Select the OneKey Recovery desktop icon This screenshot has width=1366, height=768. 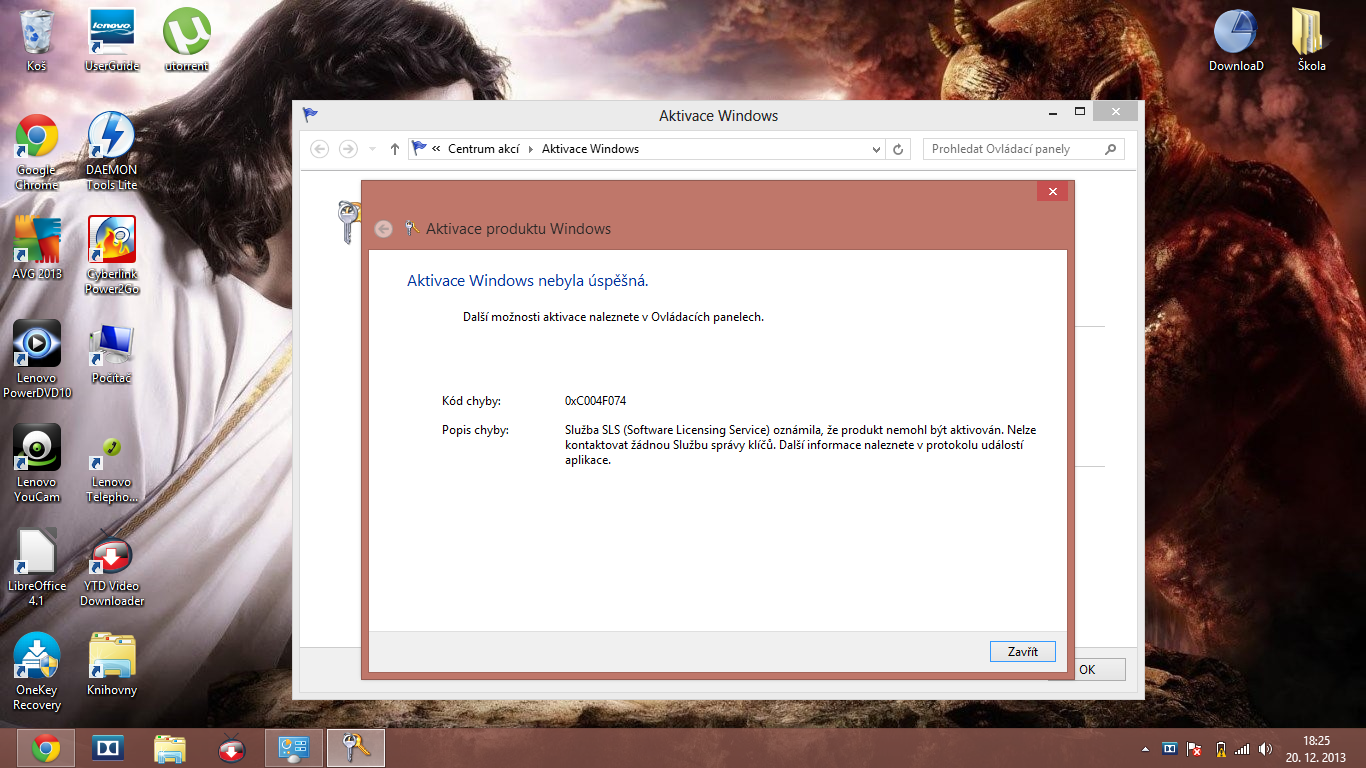point(37,672)
